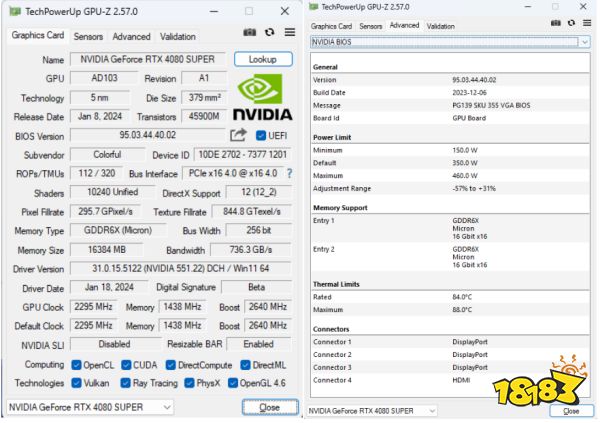Toggle the UEFI checkbox
Viewport: 600px width, 423px height.
(261, 136)
